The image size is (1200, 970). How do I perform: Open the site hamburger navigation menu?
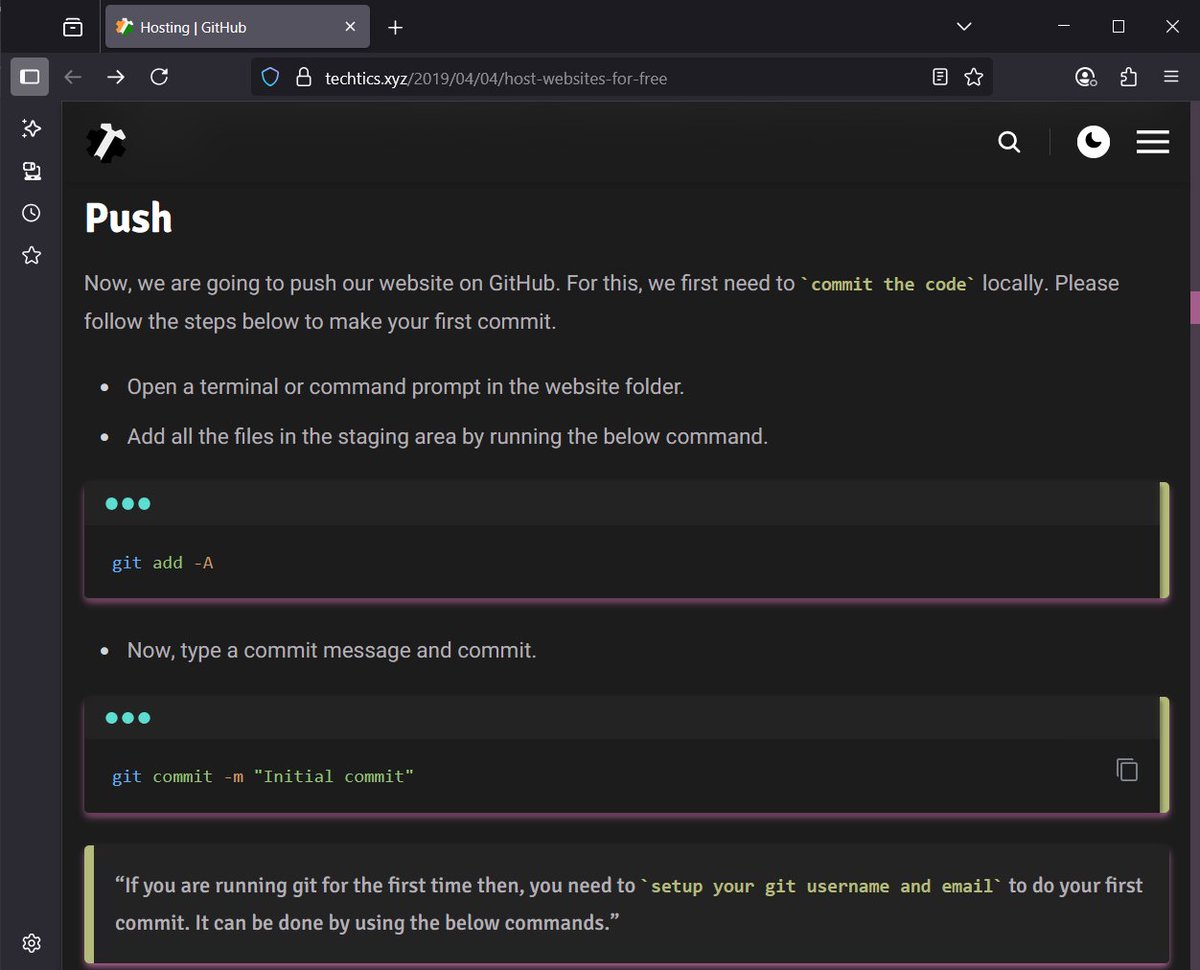click(x=1153, y=142)
